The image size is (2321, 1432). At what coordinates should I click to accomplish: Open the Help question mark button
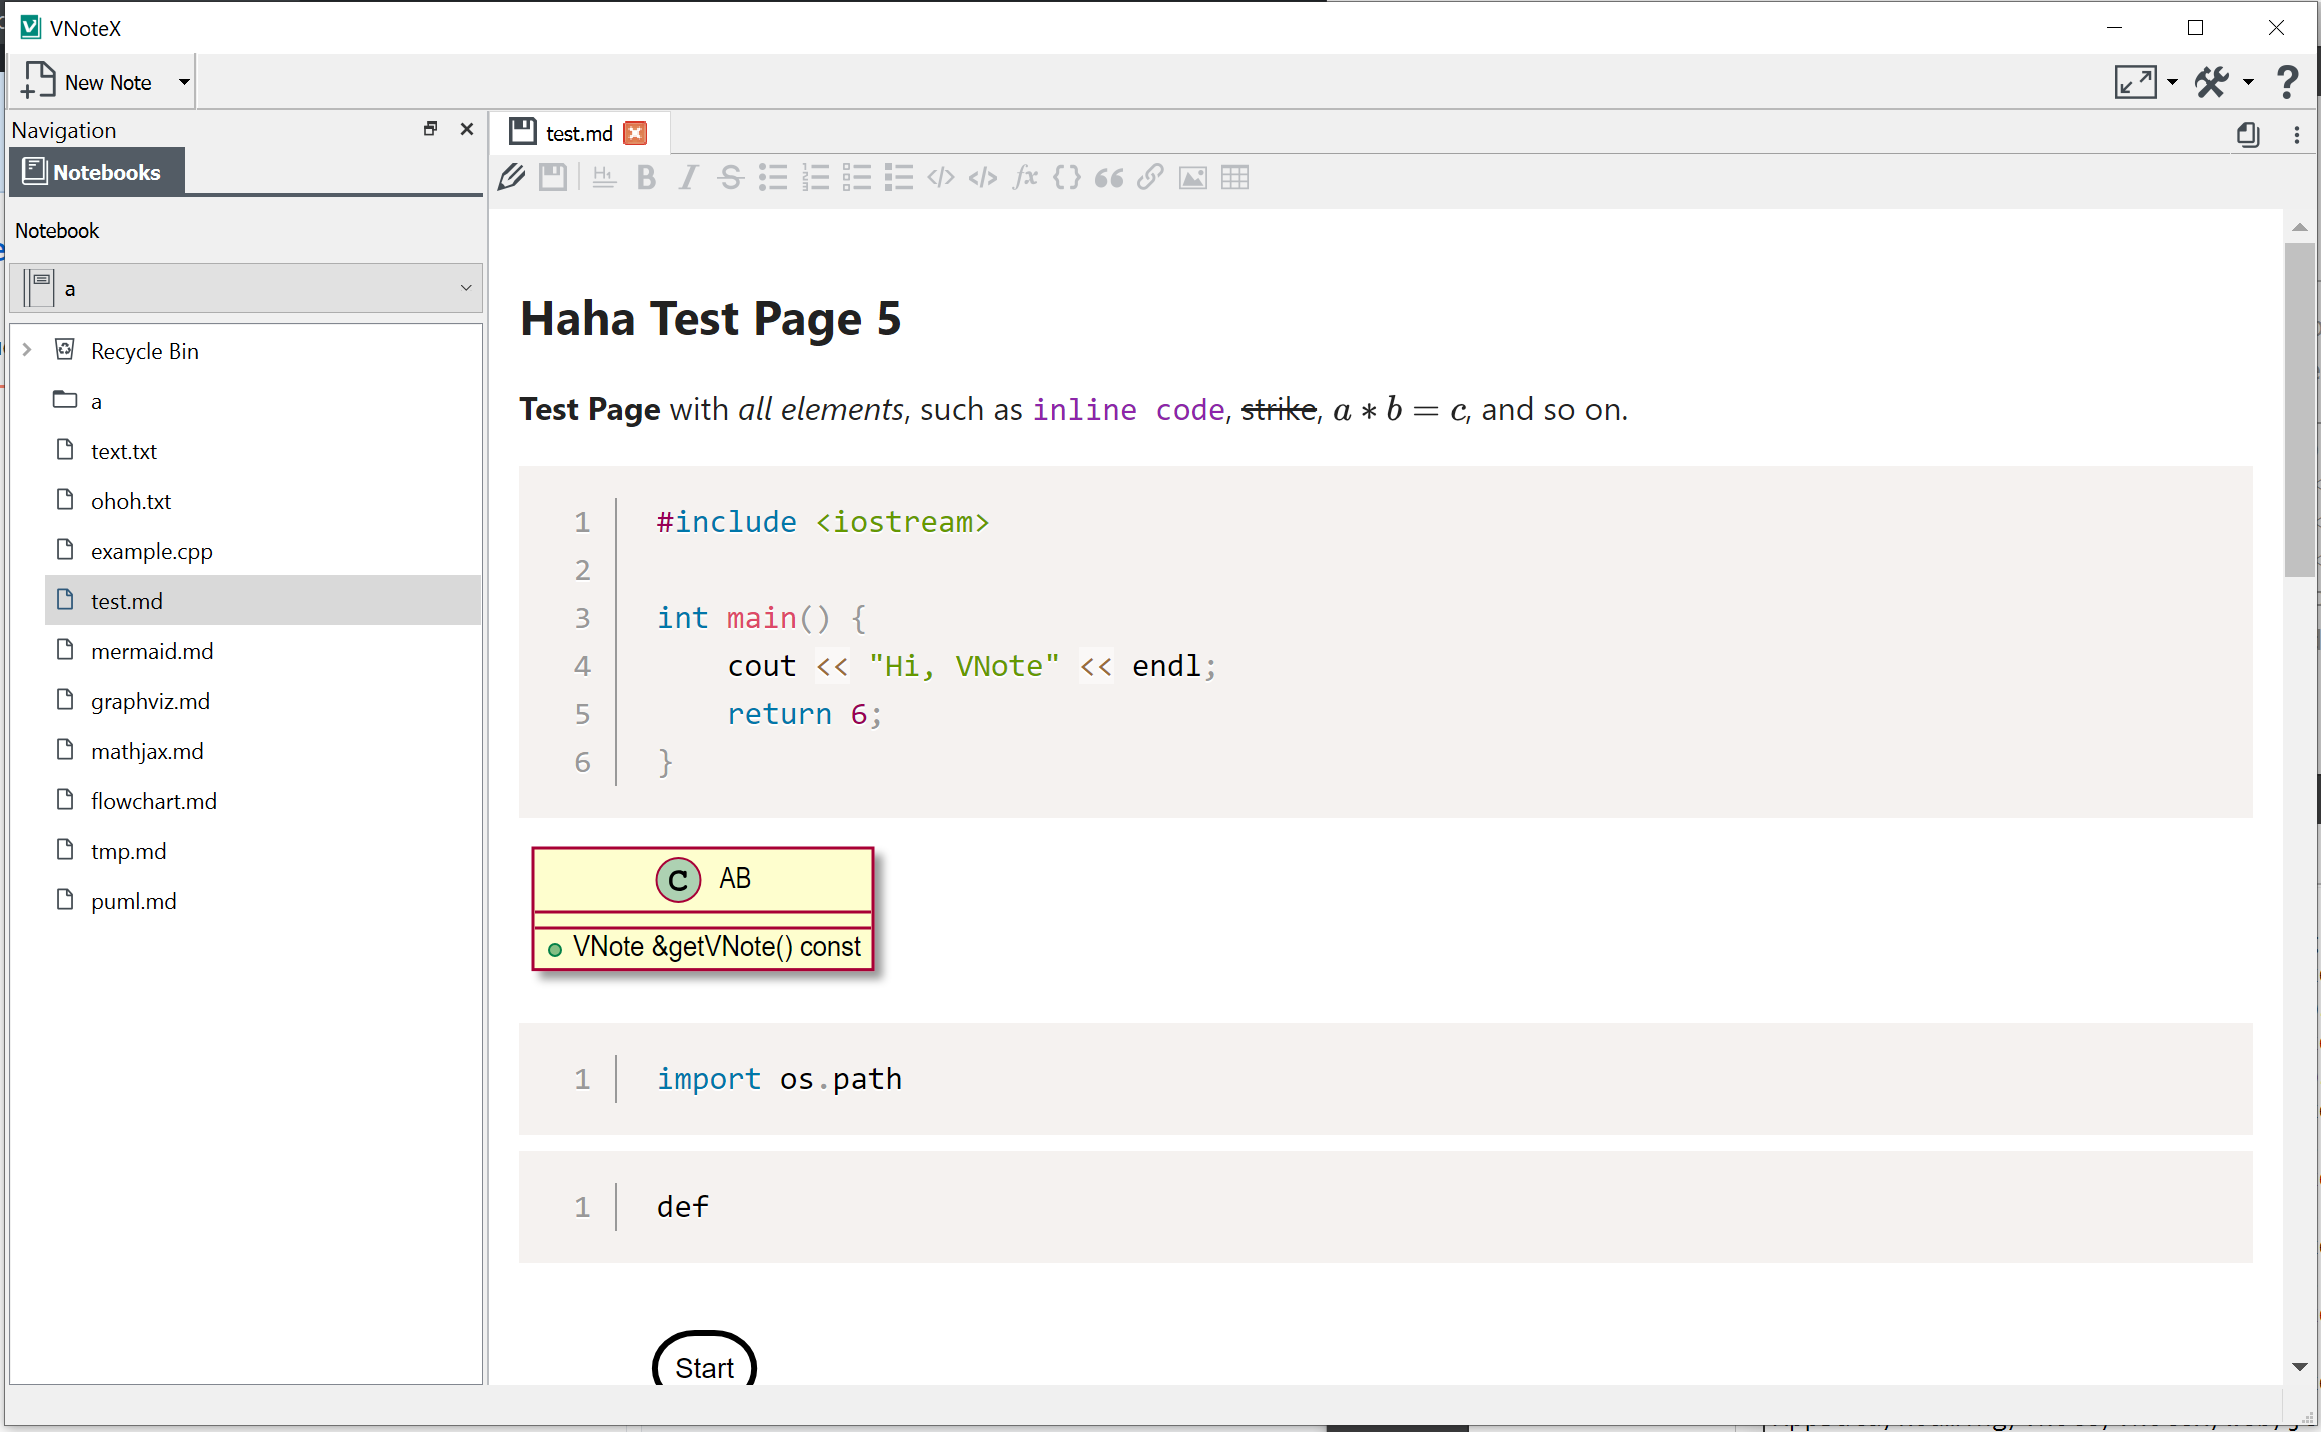coord(2288,82)
